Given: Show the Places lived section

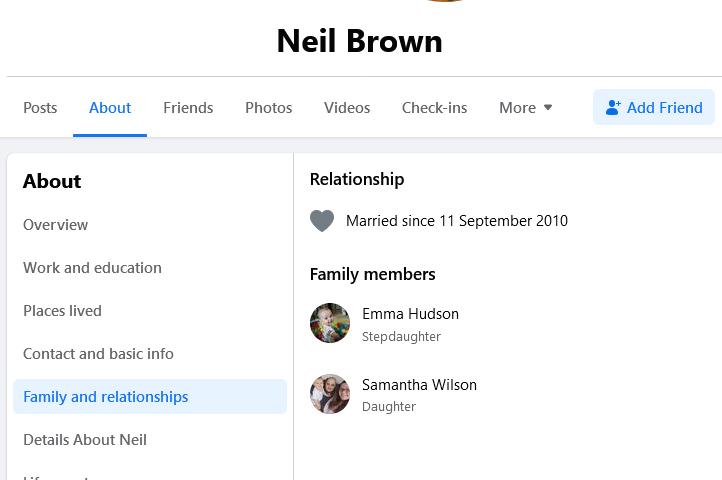Looking at the screenshot, I should coord(62,311).
